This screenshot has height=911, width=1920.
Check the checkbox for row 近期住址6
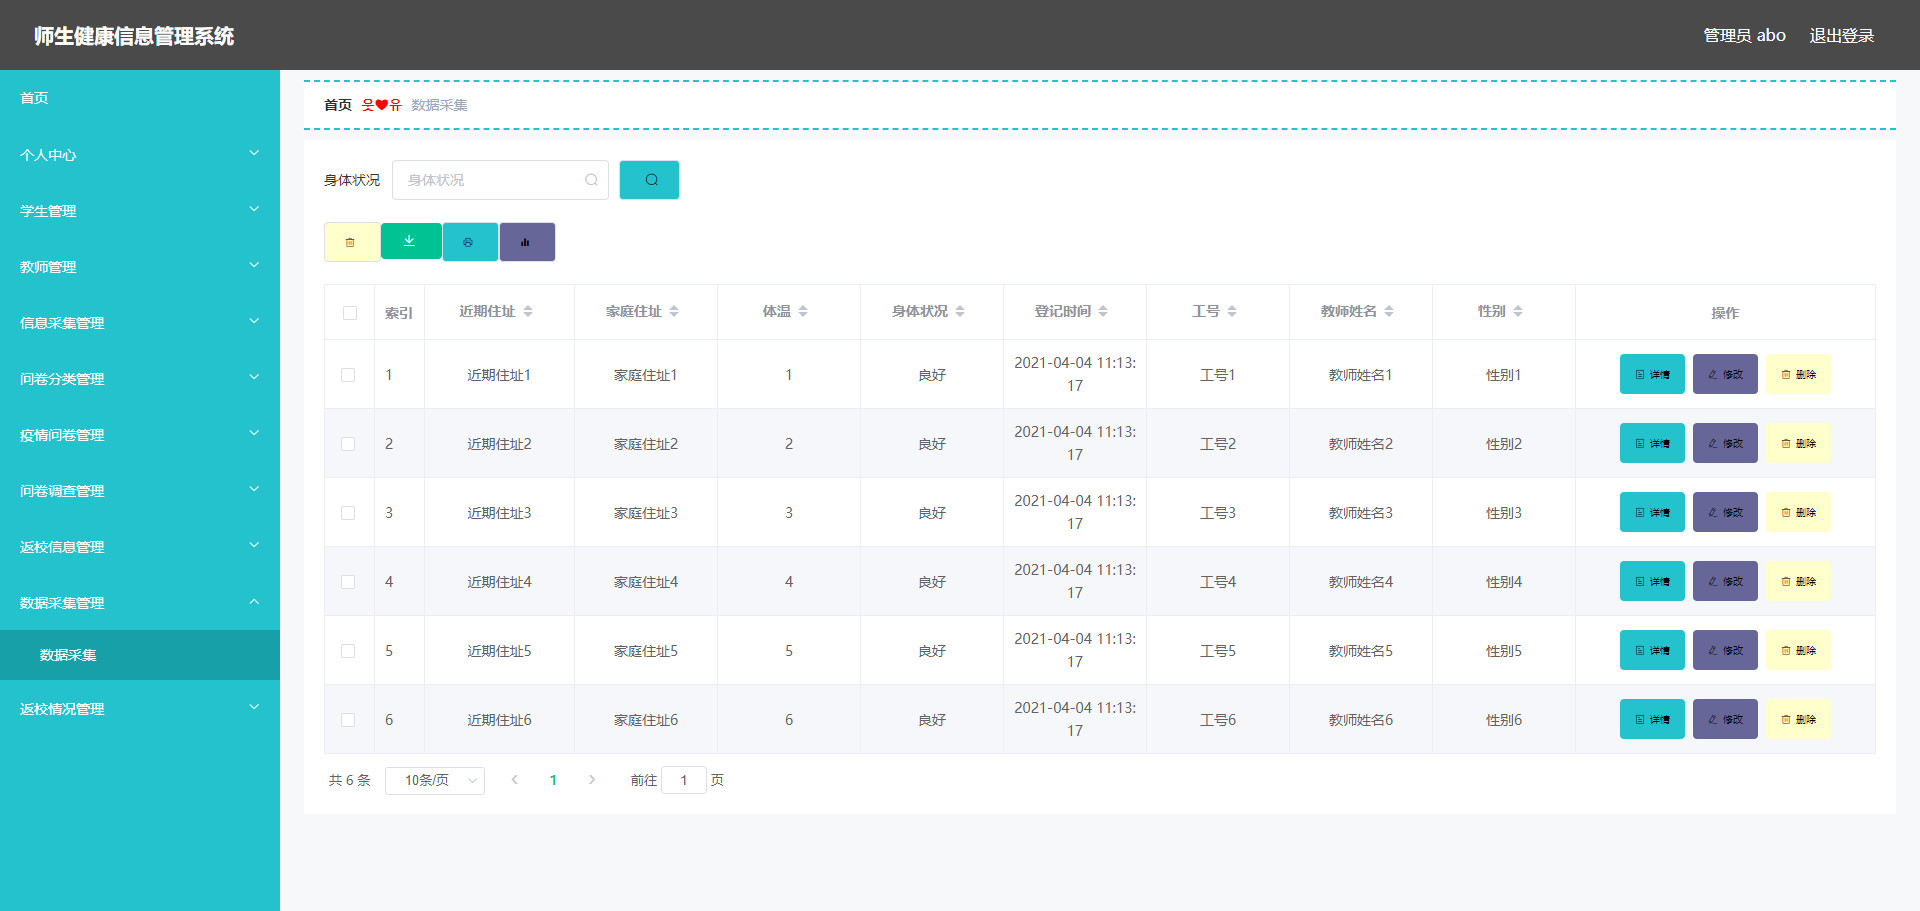(x=348, y=720)
